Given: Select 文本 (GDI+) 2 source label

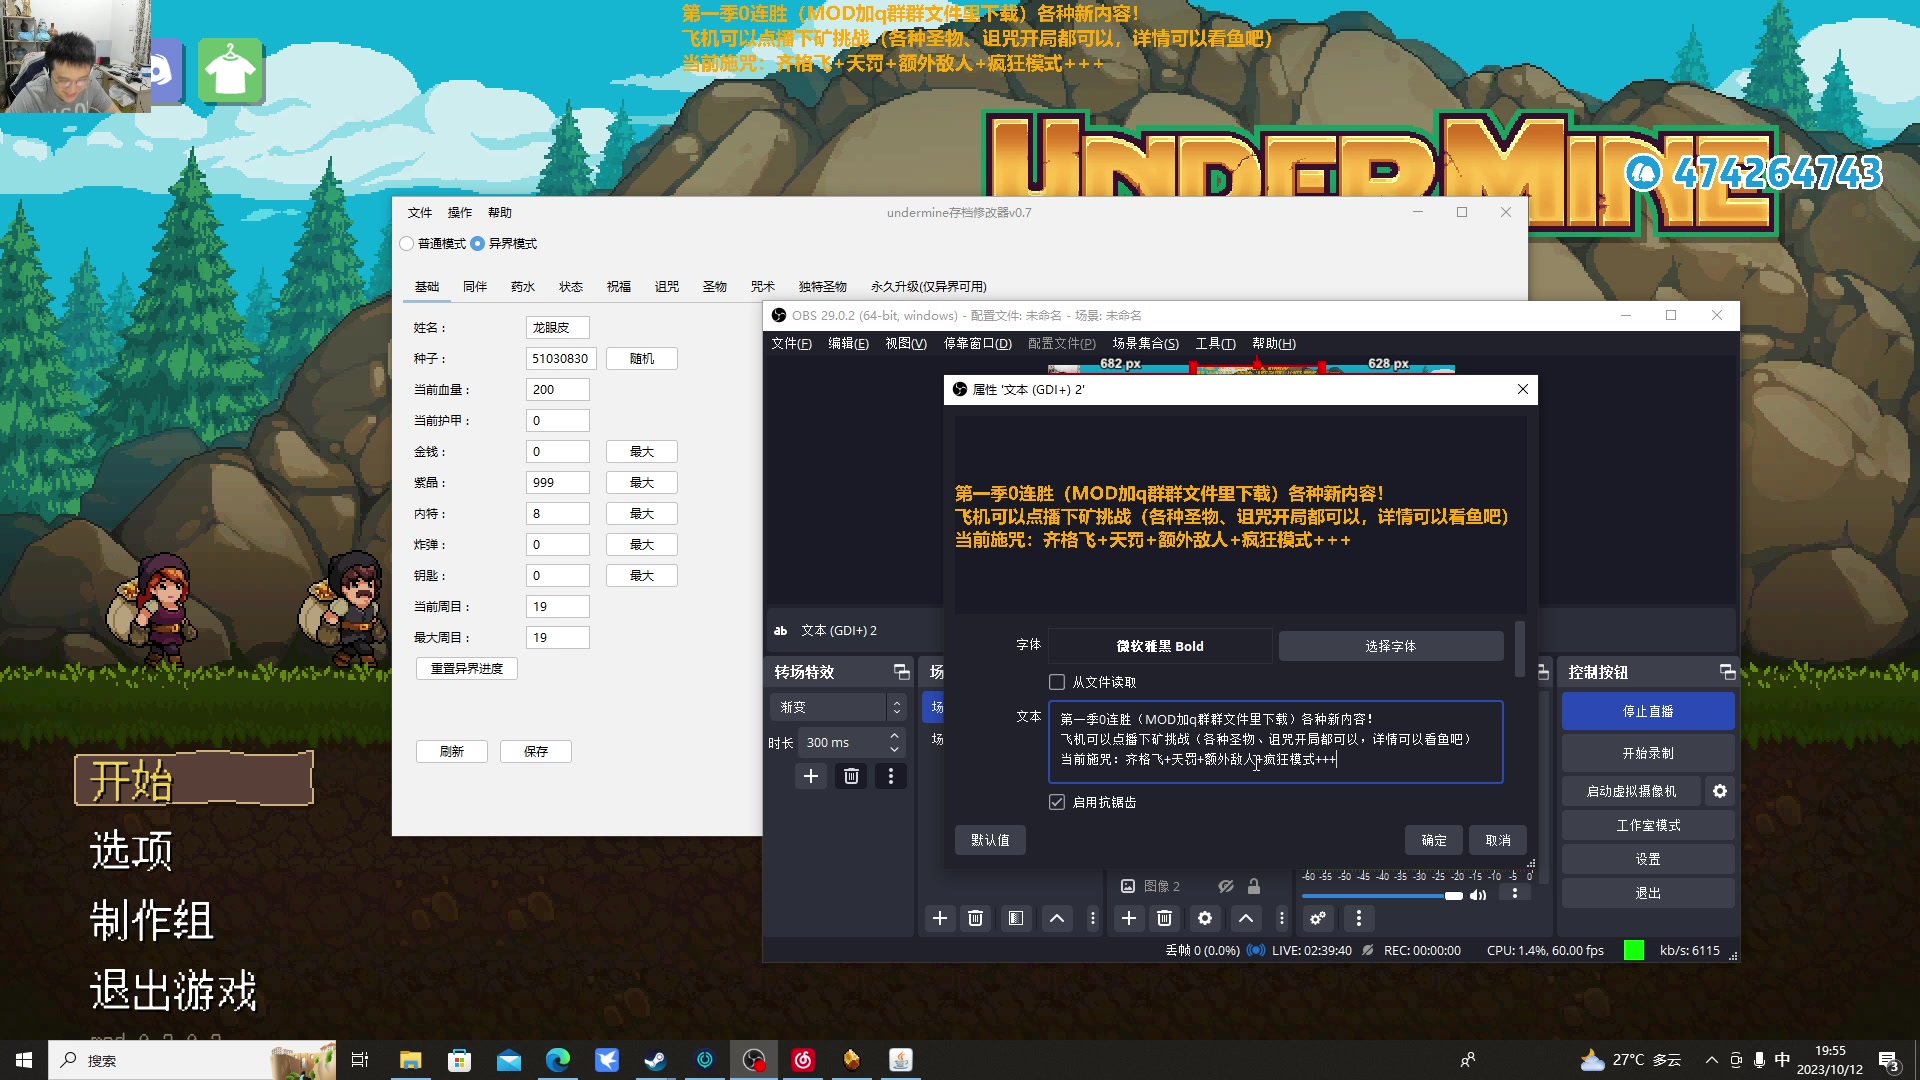Looking at the screenshot, I should [x=838, y=630].
